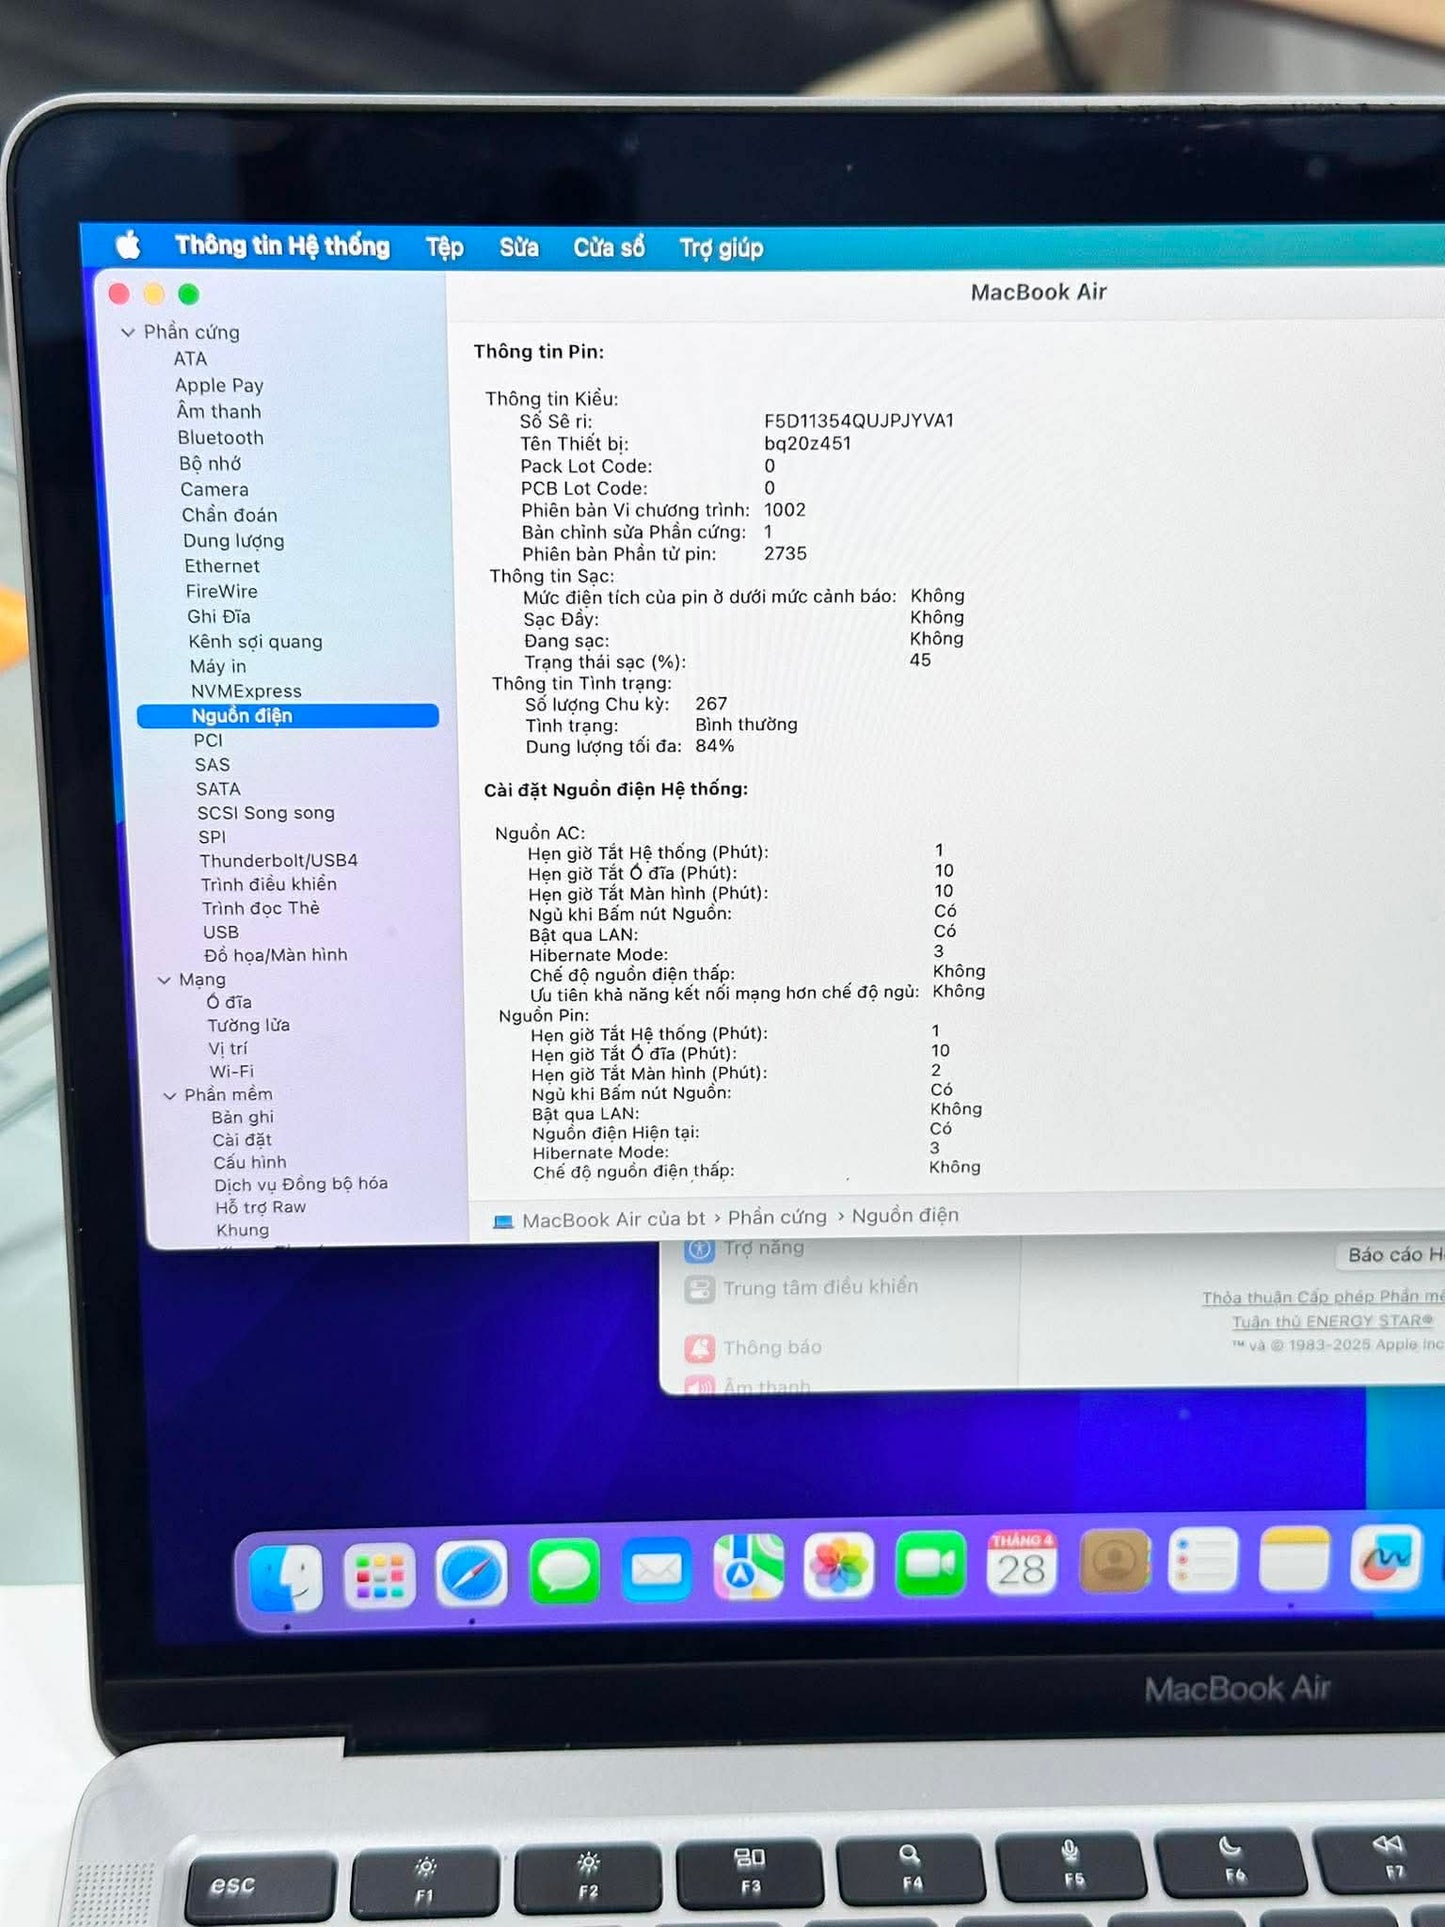The width and height of the screenshot is (1445, 1927).
Task: Select Trình đọc Thẻ in sidebar
Action: (260, 908)
